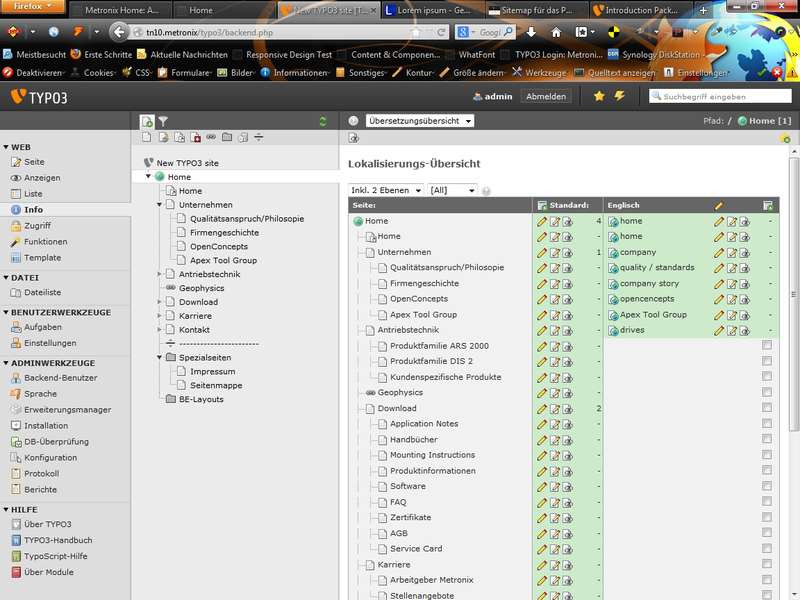Check the Englisch checkbox in the Download row

[x=767, y=408]
